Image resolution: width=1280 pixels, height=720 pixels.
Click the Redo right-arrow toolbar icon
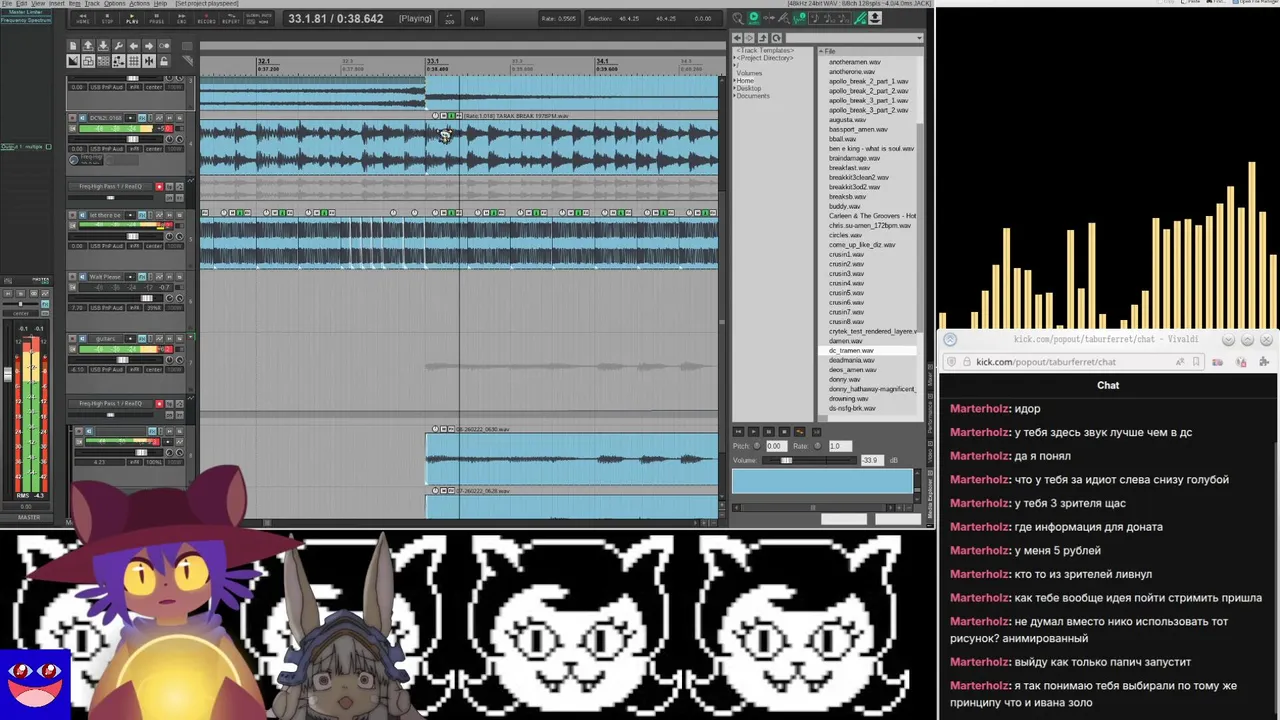tap(148, 46)
